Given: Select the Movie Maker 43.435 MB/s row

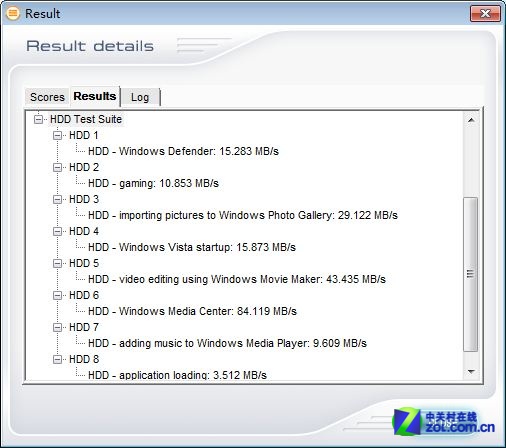Looking at the screenshot, I should coord(237,279).
